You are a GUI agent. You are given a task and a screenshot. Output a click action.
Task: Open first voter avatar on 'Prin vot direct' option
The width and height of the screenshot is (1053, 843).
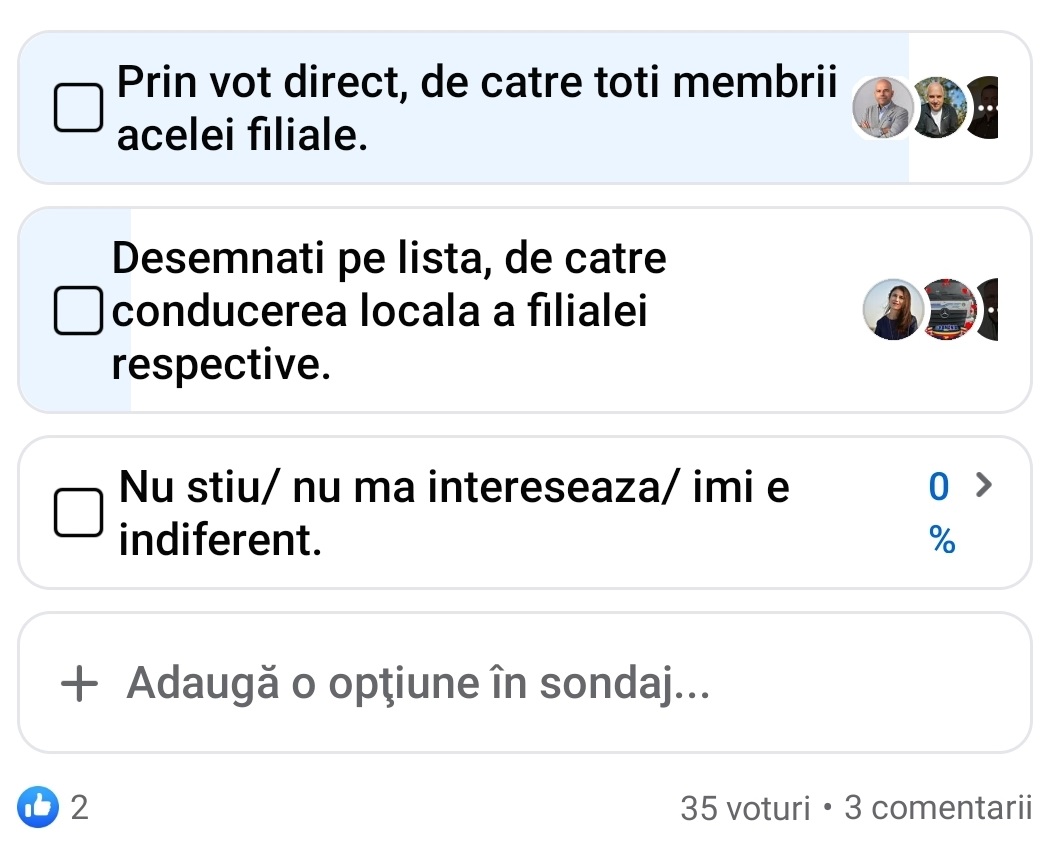(x=883, y=107)
